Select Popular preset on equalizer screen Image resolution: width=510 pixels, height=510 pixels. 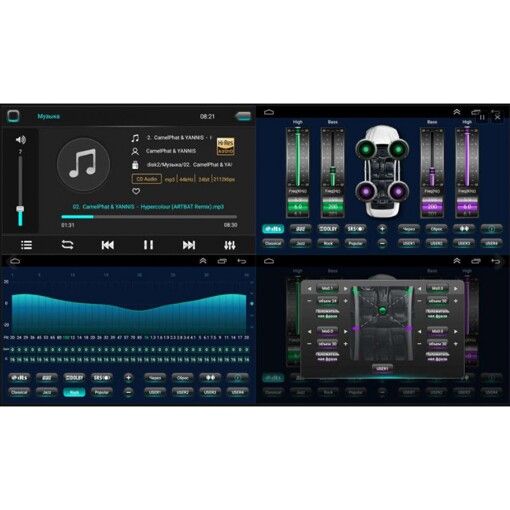coord(101,392)
